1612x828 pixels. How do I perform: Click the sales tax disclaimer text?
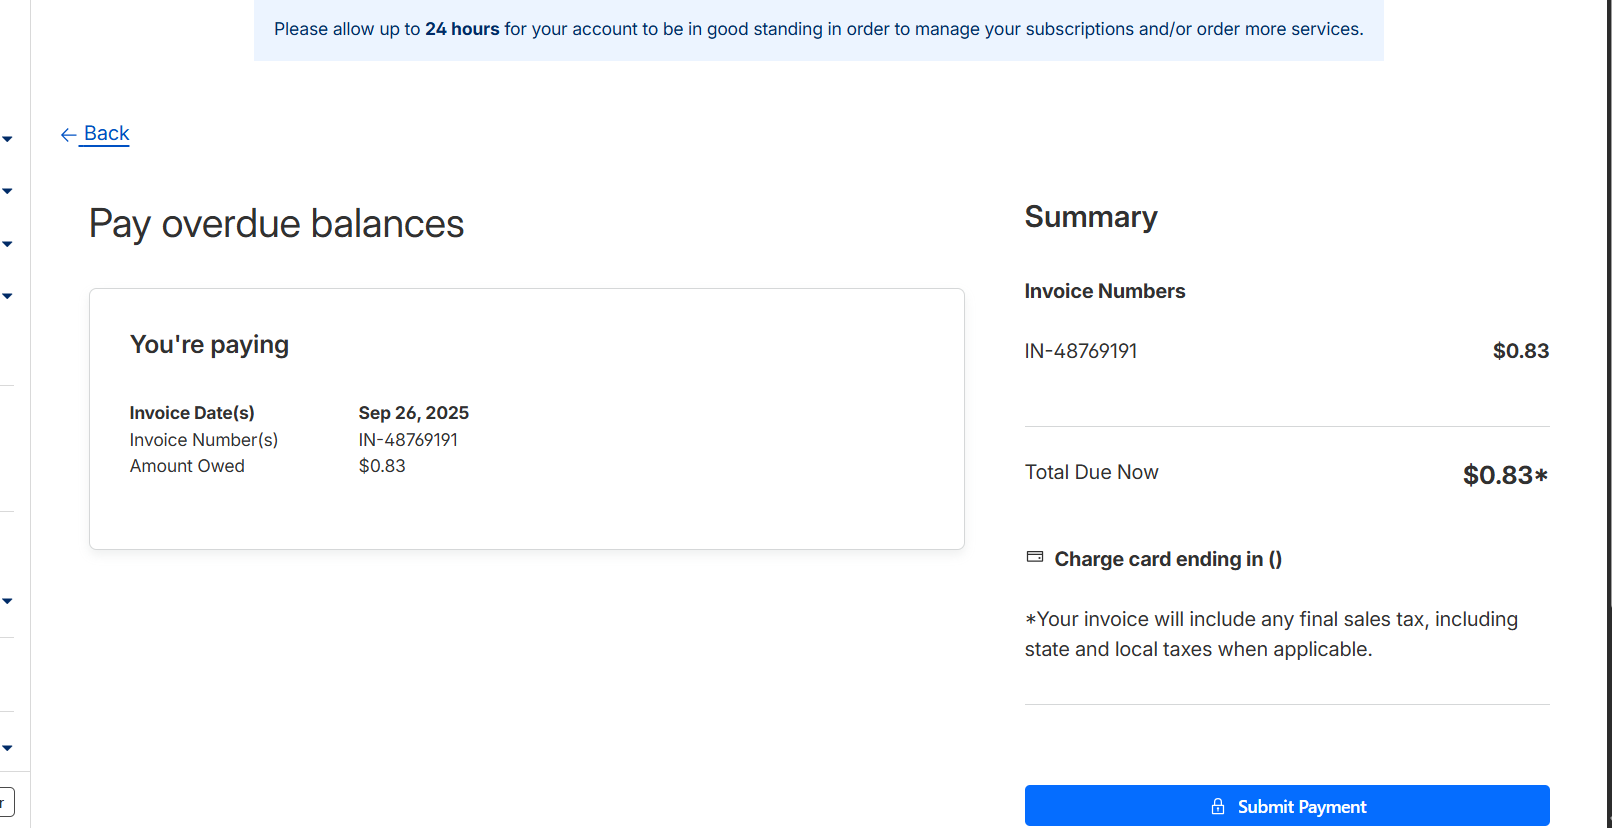coord(1270,634)
